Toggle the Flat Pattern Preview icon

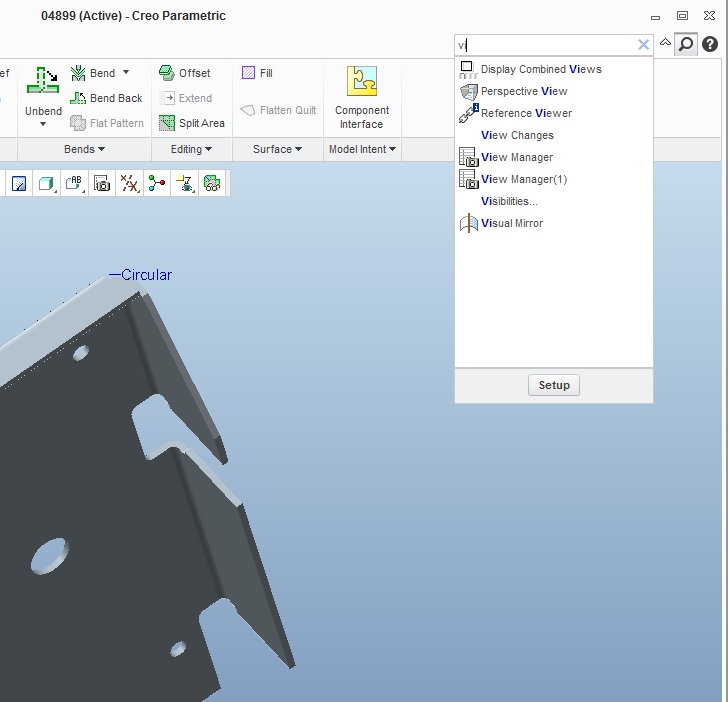[212, 184]
